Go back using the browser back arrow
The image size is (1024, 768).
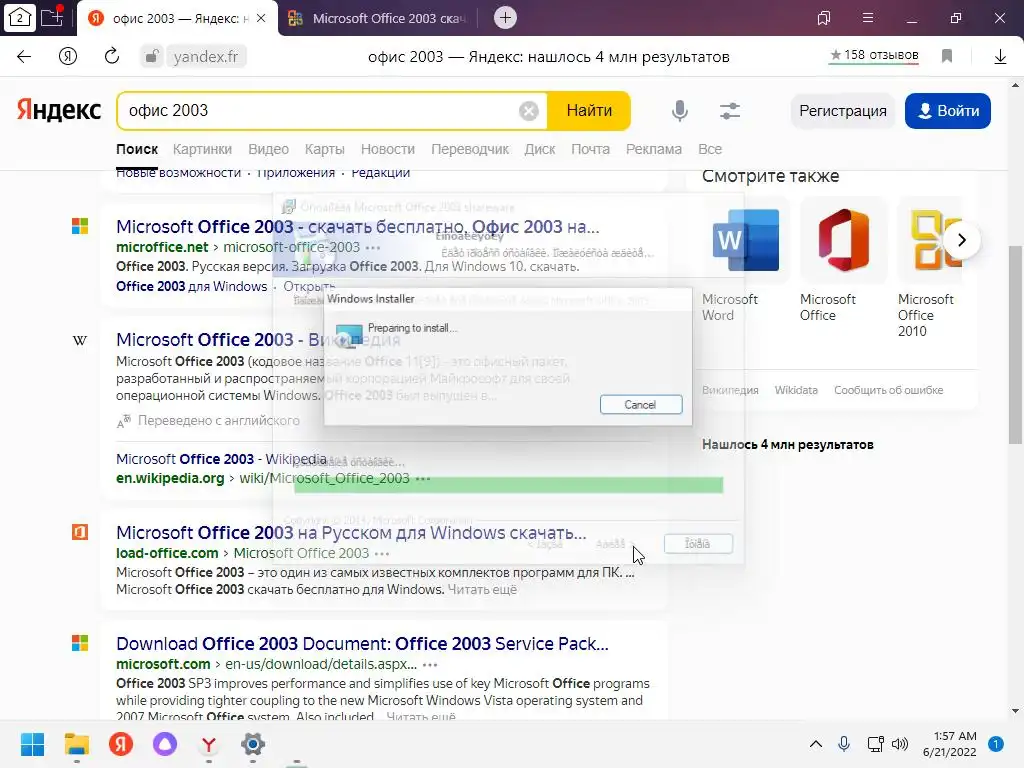click(24, 57)
